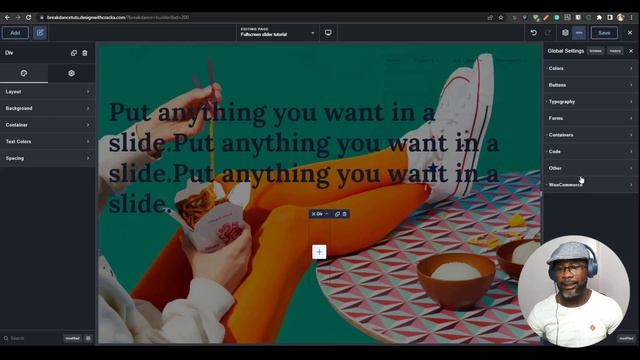The image size is (640, 360).
Task: Switch to the Design (palette) tab
Action: tap(24, 73)
